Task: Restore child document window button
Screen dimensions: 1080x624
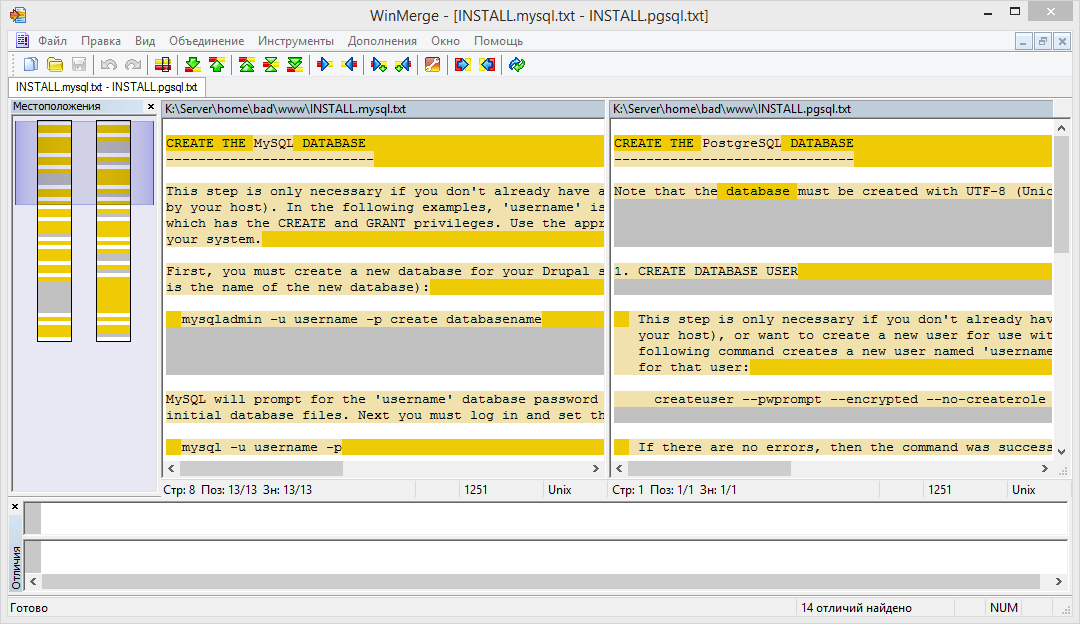Action: pyautogui.click(x=1043, y=41)
